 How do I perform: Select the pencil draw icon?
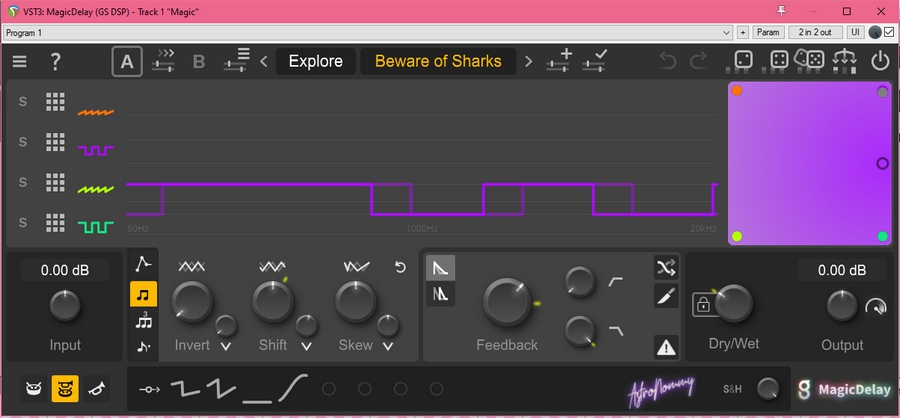click(x=666, y=296)
